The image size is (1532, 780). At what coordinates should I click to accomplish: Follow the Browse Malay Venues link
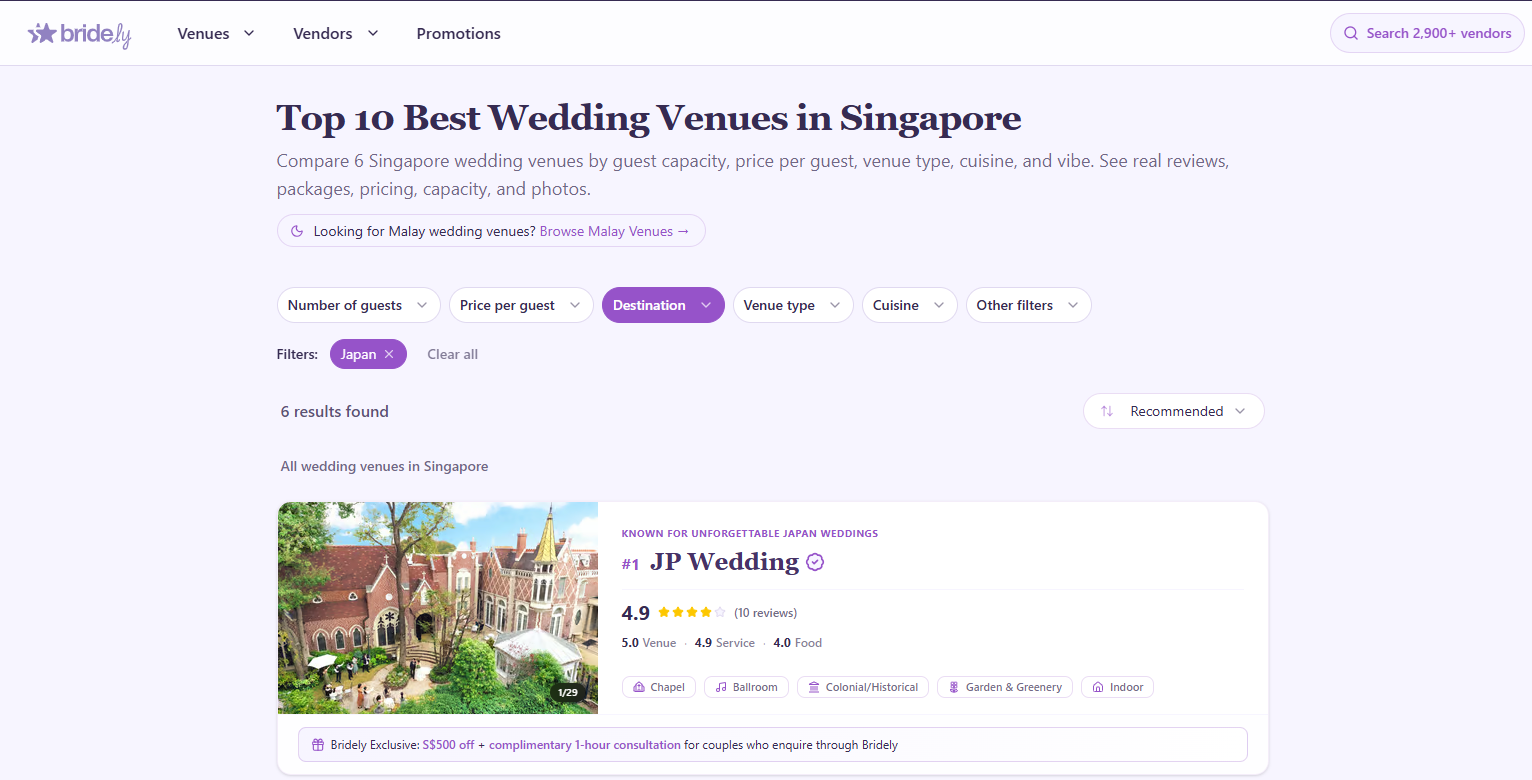614,231
